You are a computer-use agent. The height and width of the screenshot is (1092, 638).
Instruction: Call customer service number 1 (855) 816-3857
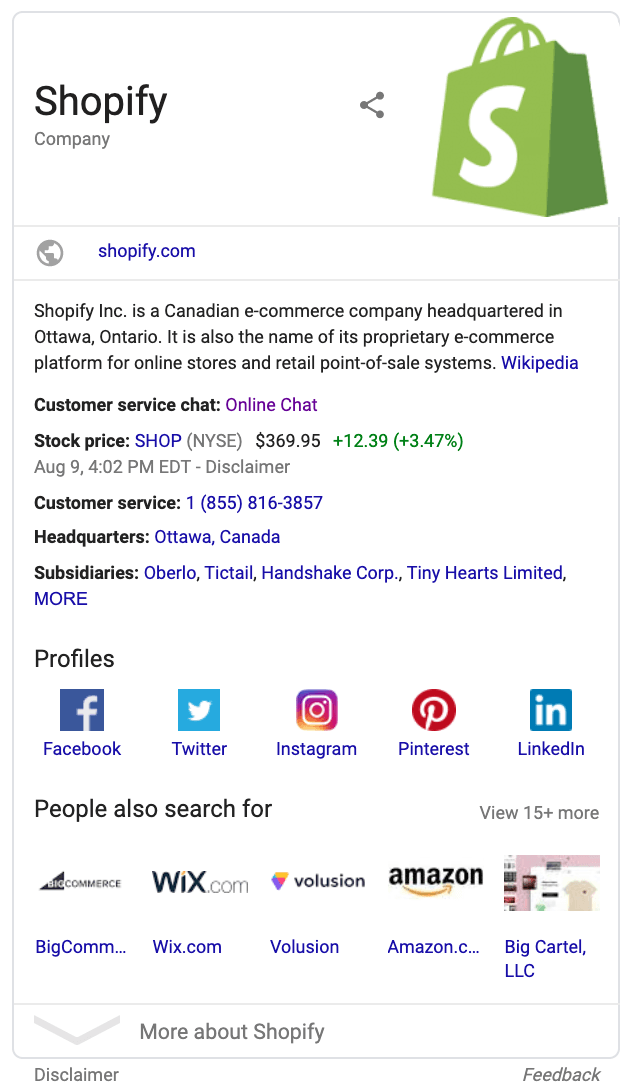(x=254, y=503)
